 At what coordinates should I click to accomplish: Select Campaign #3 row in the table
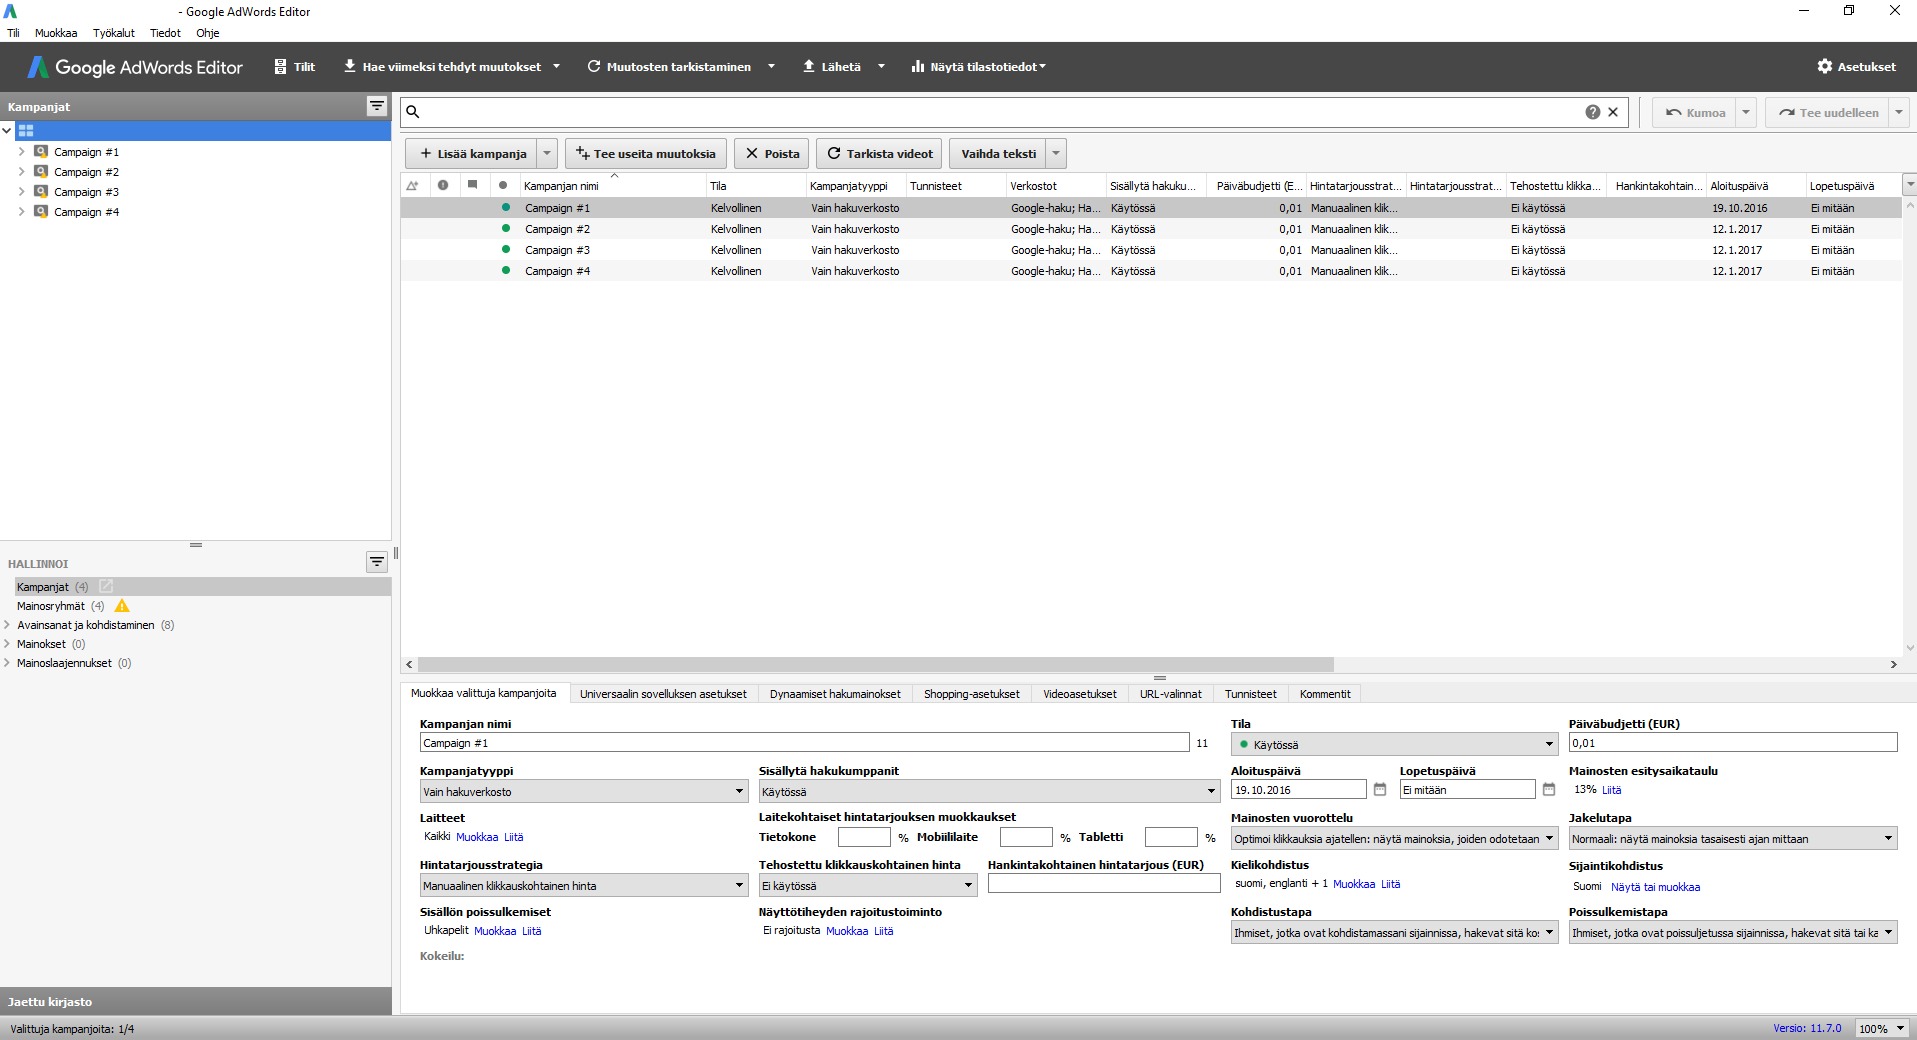pos(1151,250)
